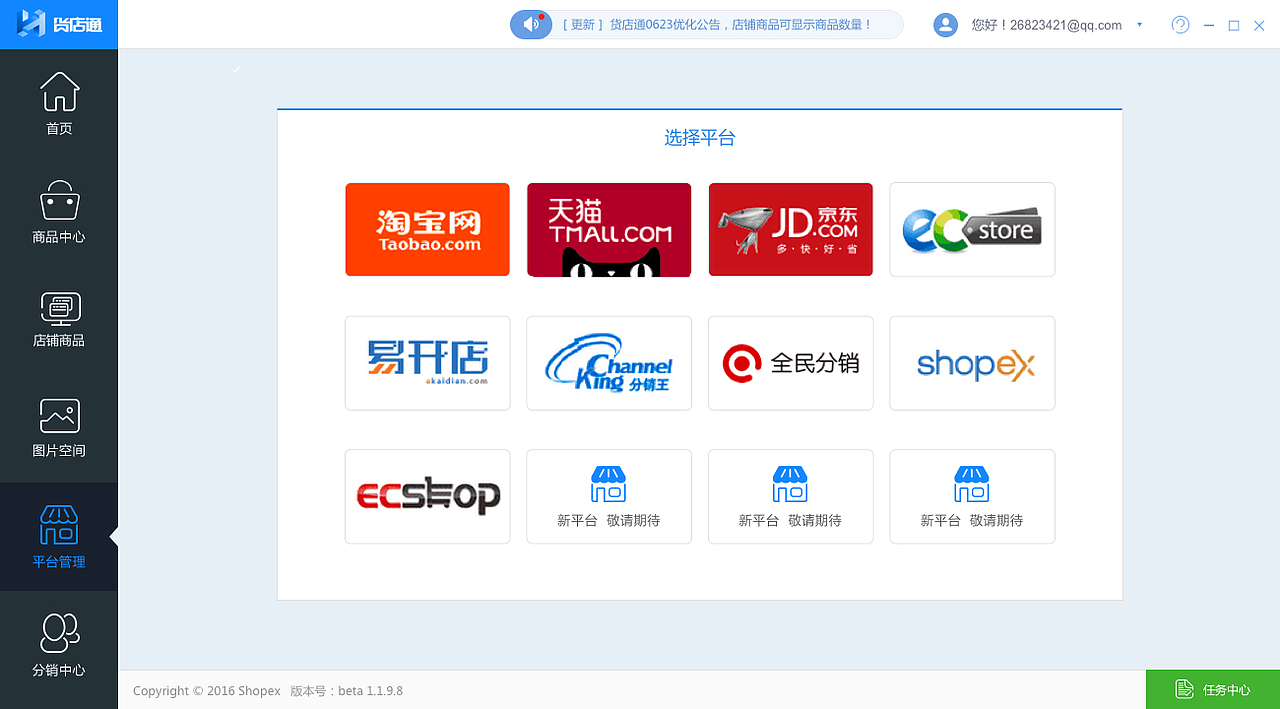The image size is (1280, 709).
Task: Click the version number beta 1.1.9.8
Action: point(370,691)
